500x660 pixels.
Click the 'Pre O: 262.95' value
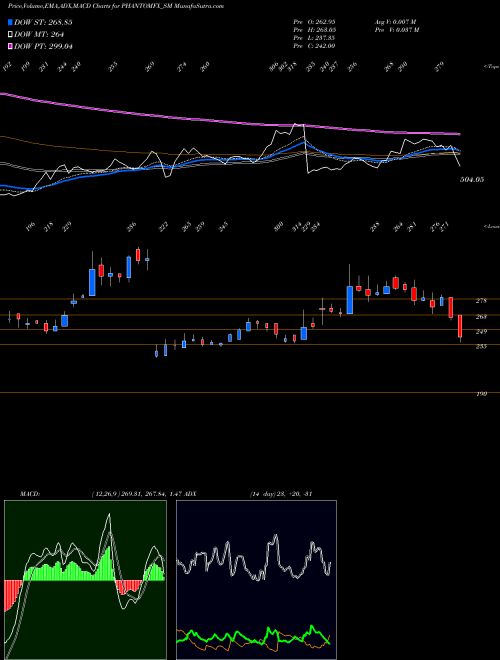(314, 21)
